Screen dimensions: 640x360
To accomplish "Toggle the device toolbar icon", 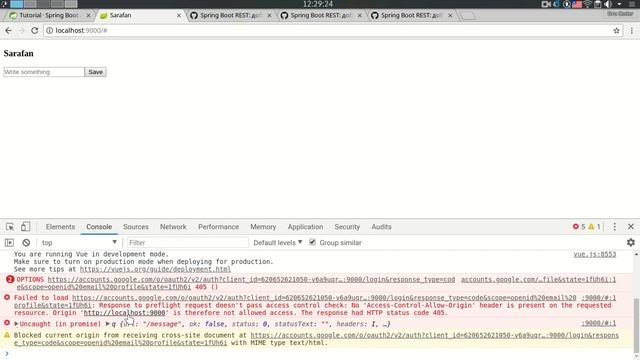I will click(x=25, y=226).
